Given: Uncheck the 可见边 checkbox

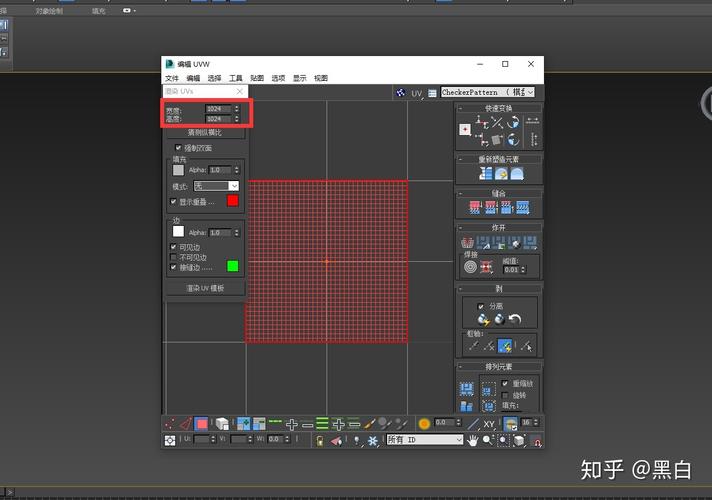Looking at the screenshot, I should click(174, 247).
